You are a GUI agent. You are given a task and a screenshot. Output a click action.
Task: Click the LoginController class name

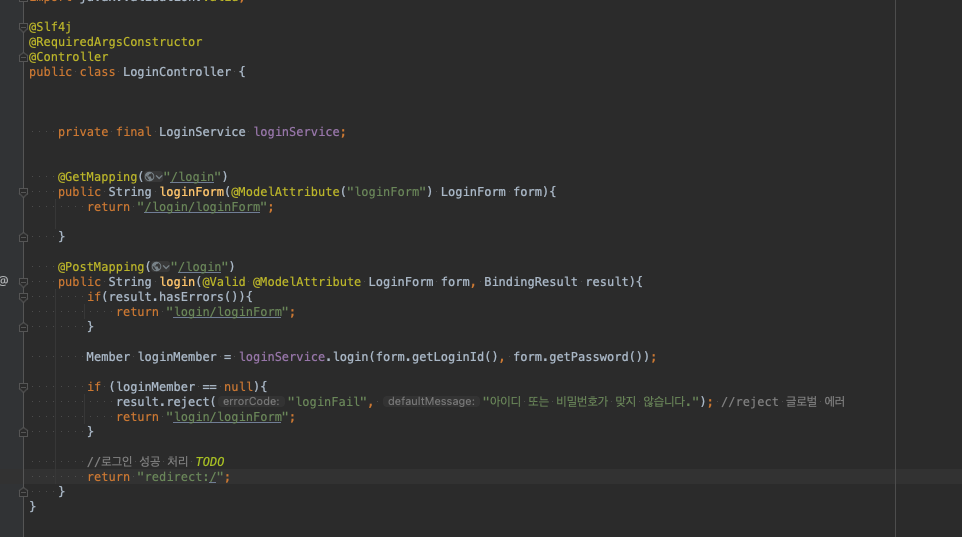177,72
